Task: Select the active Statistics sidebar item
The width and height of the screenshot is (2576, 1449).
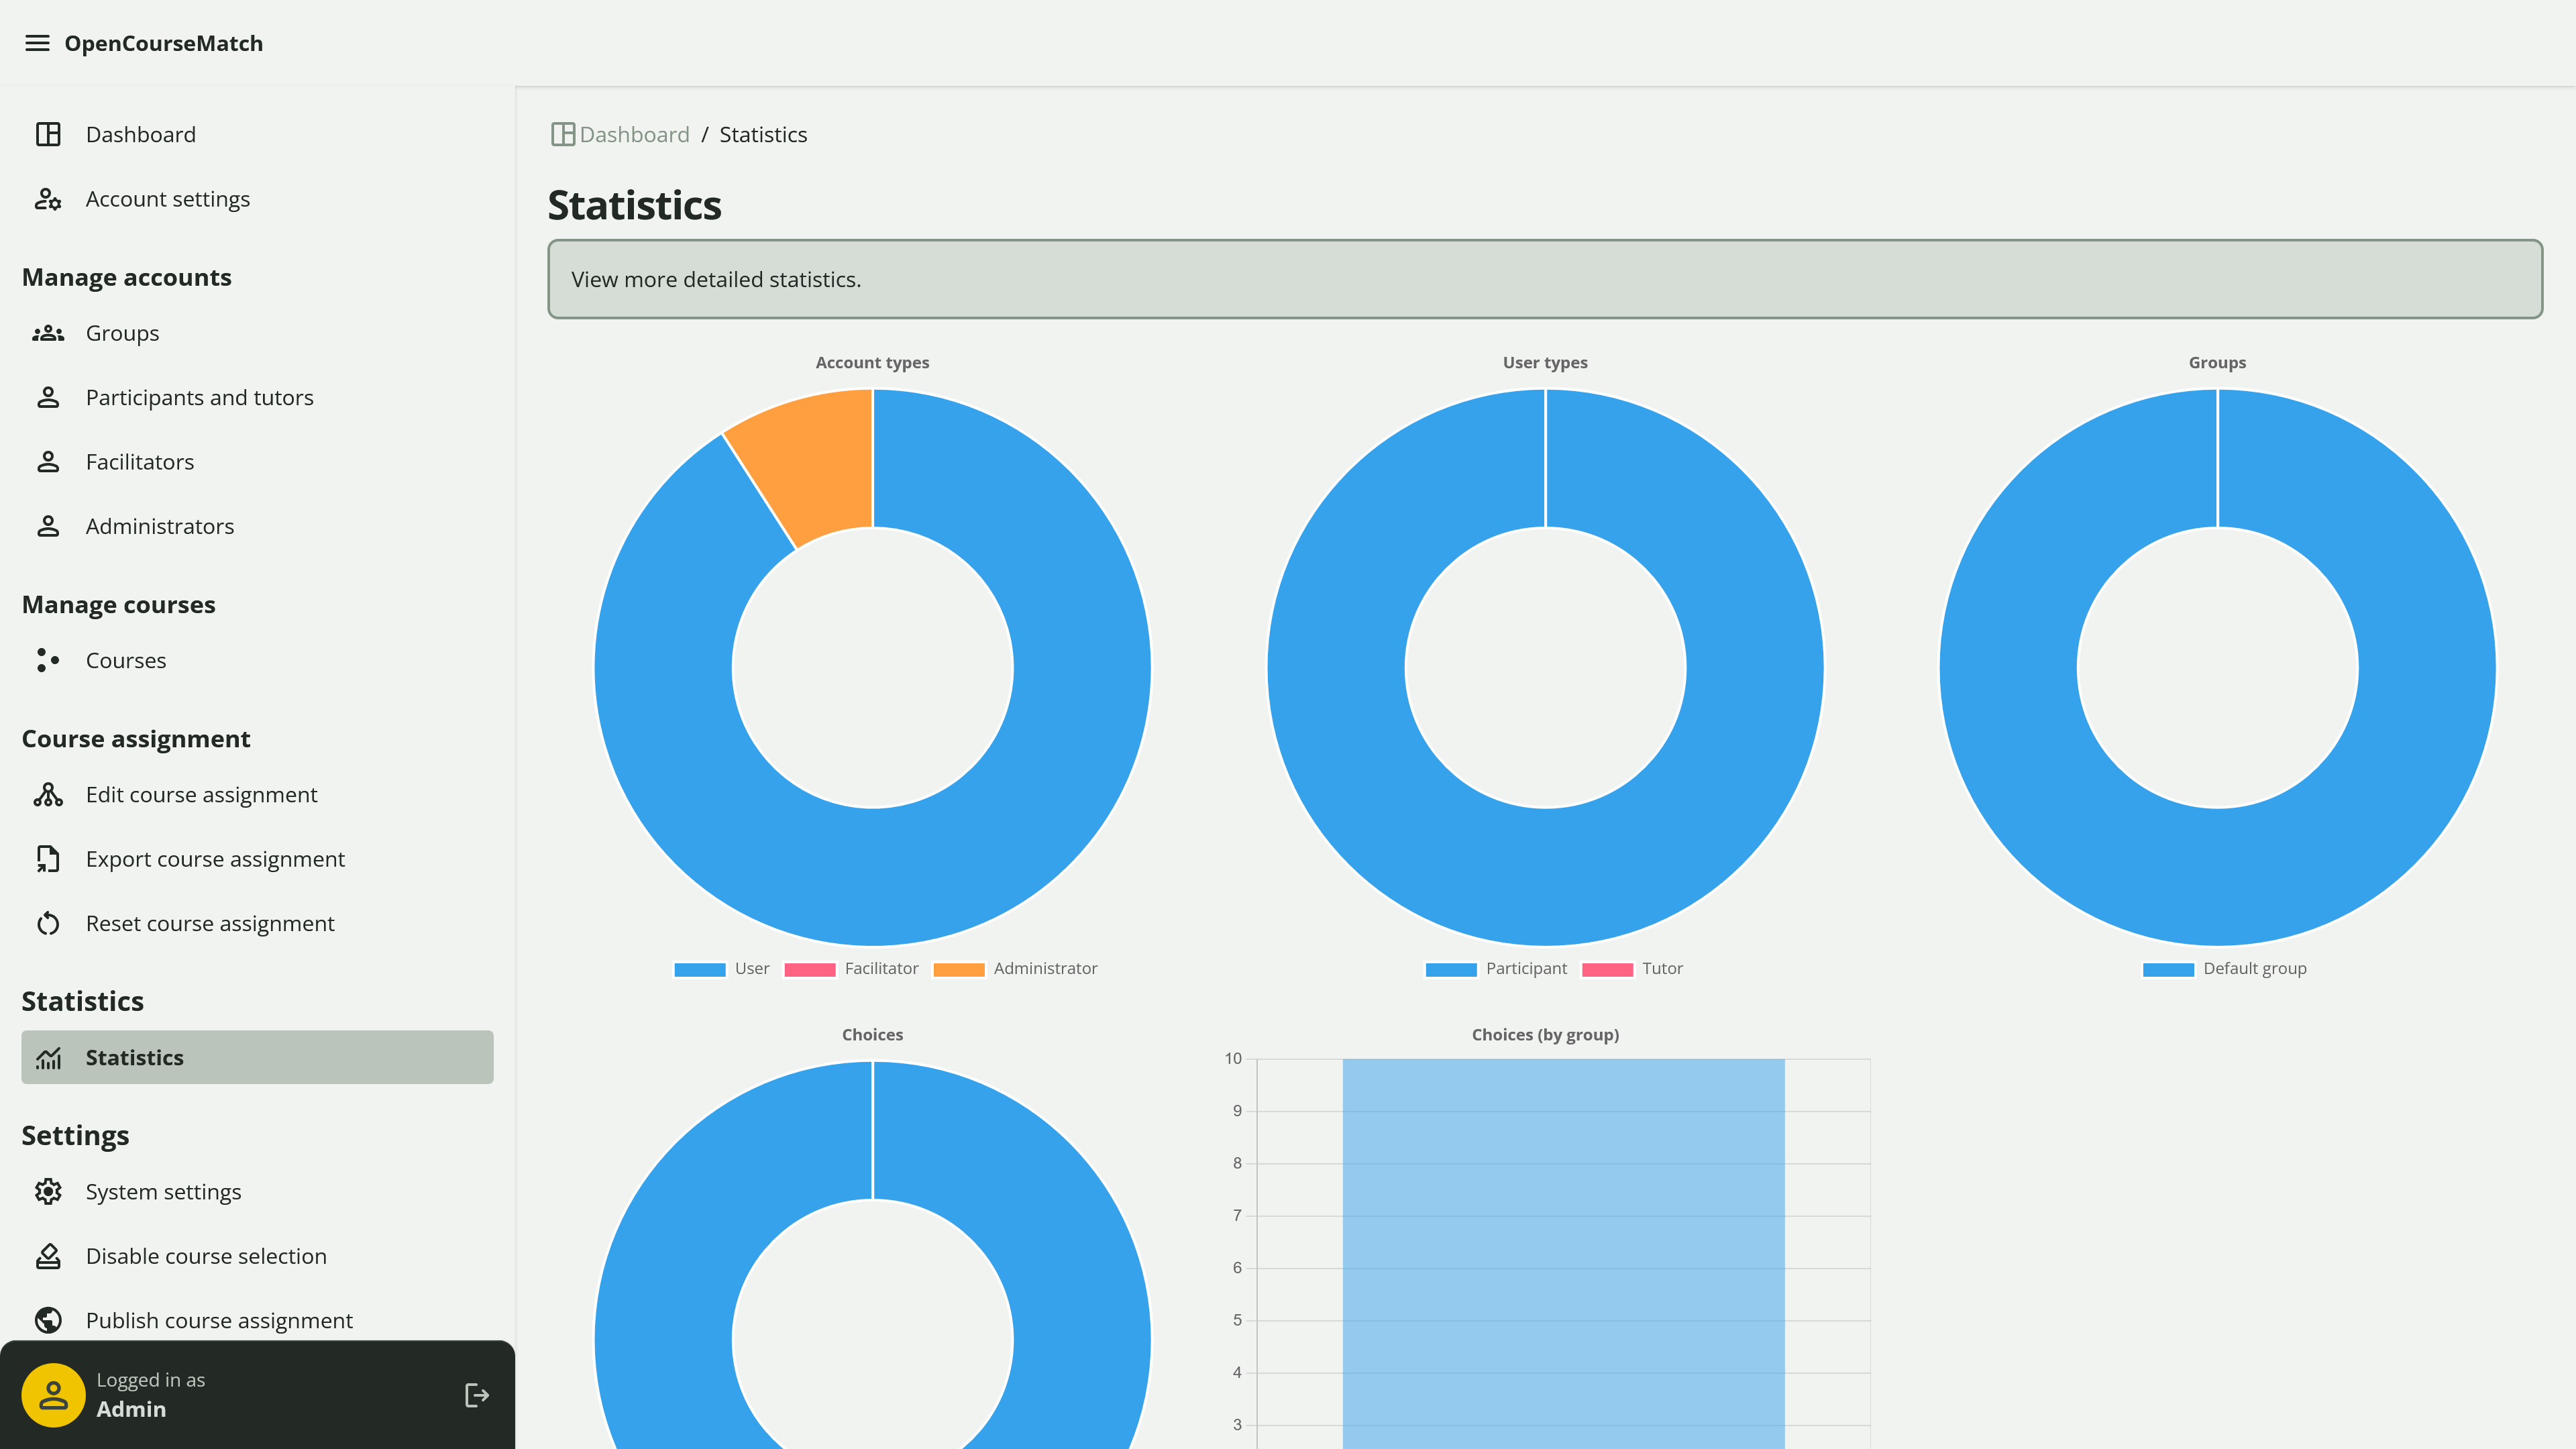Action: [x=257, y=1057]
